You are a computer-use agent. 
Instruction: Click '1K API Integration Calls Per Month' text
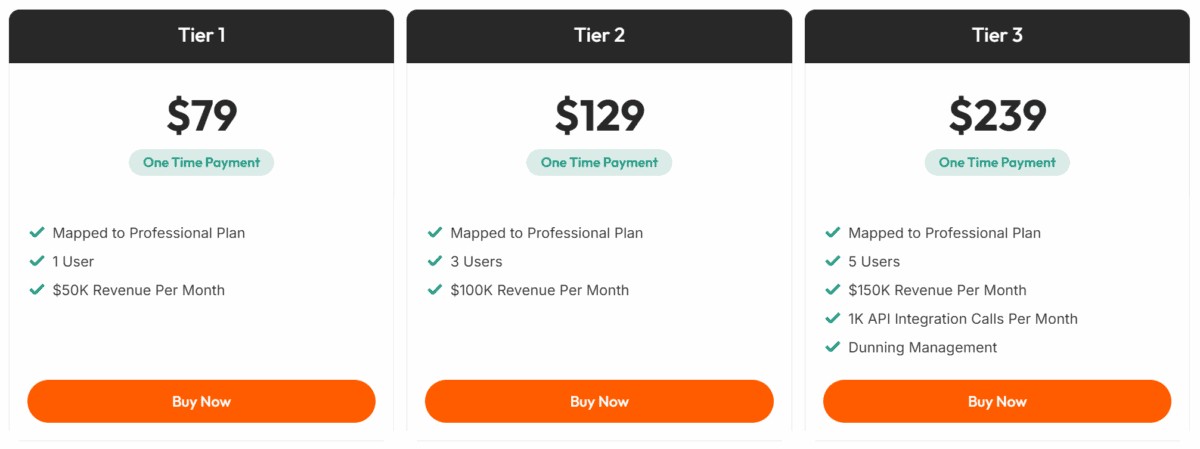(962, 319)
